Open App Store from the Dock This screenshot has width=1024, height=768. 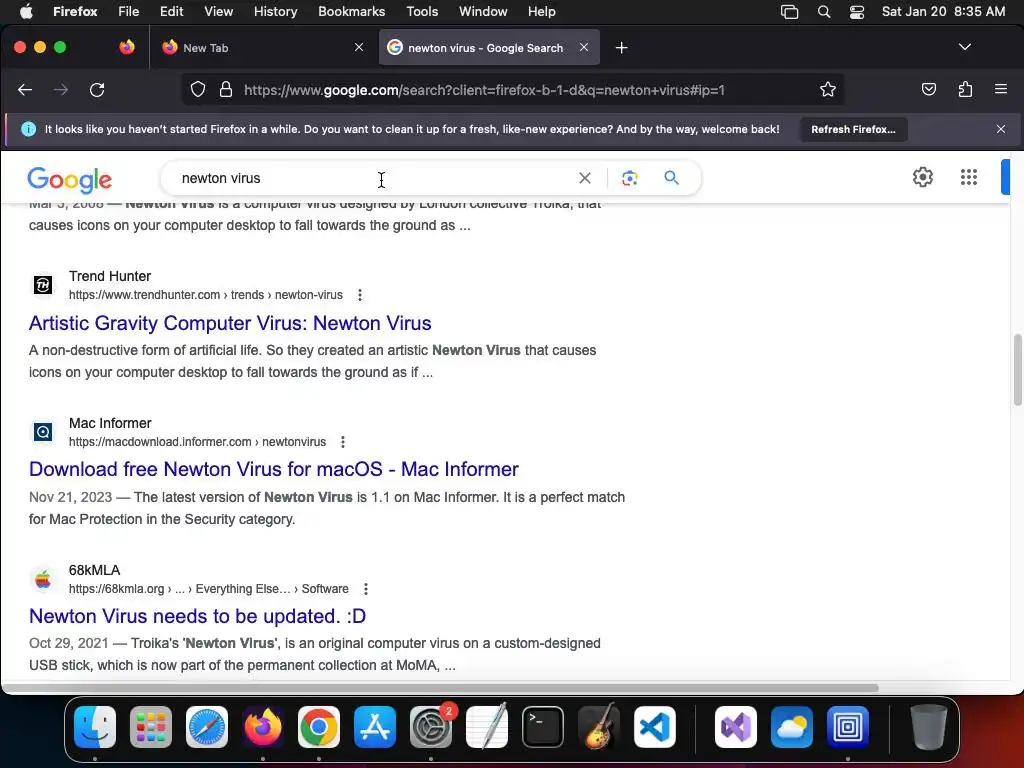coord(375,726)
